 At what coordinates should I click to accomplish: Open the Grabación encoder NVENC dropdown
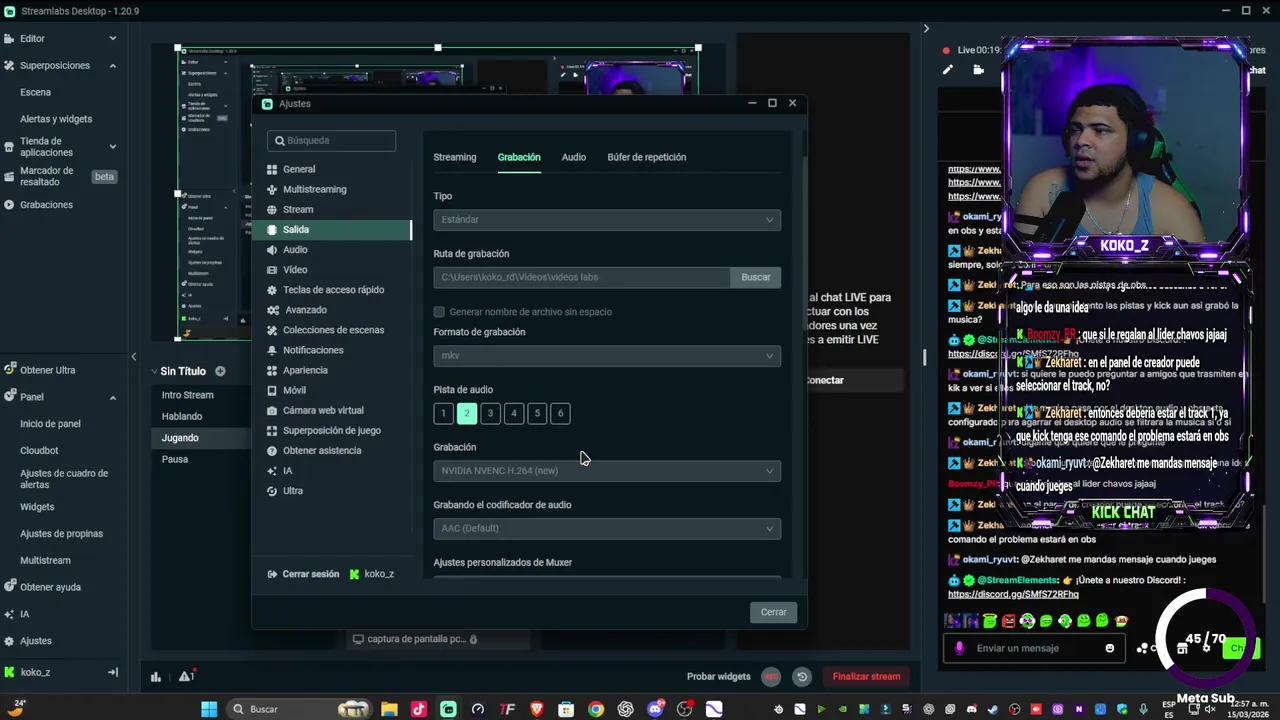pyautogui.click(x=607, y=470)
